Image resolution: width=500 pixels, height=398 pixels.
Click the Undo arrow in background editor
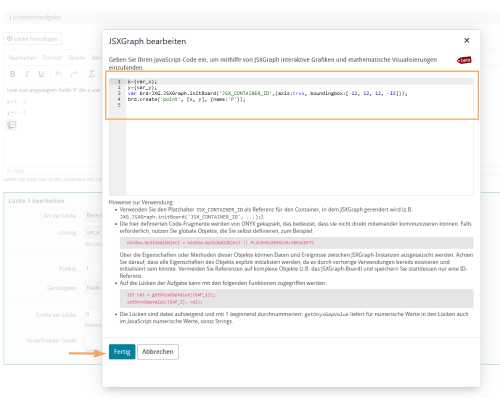coord(59,74)
